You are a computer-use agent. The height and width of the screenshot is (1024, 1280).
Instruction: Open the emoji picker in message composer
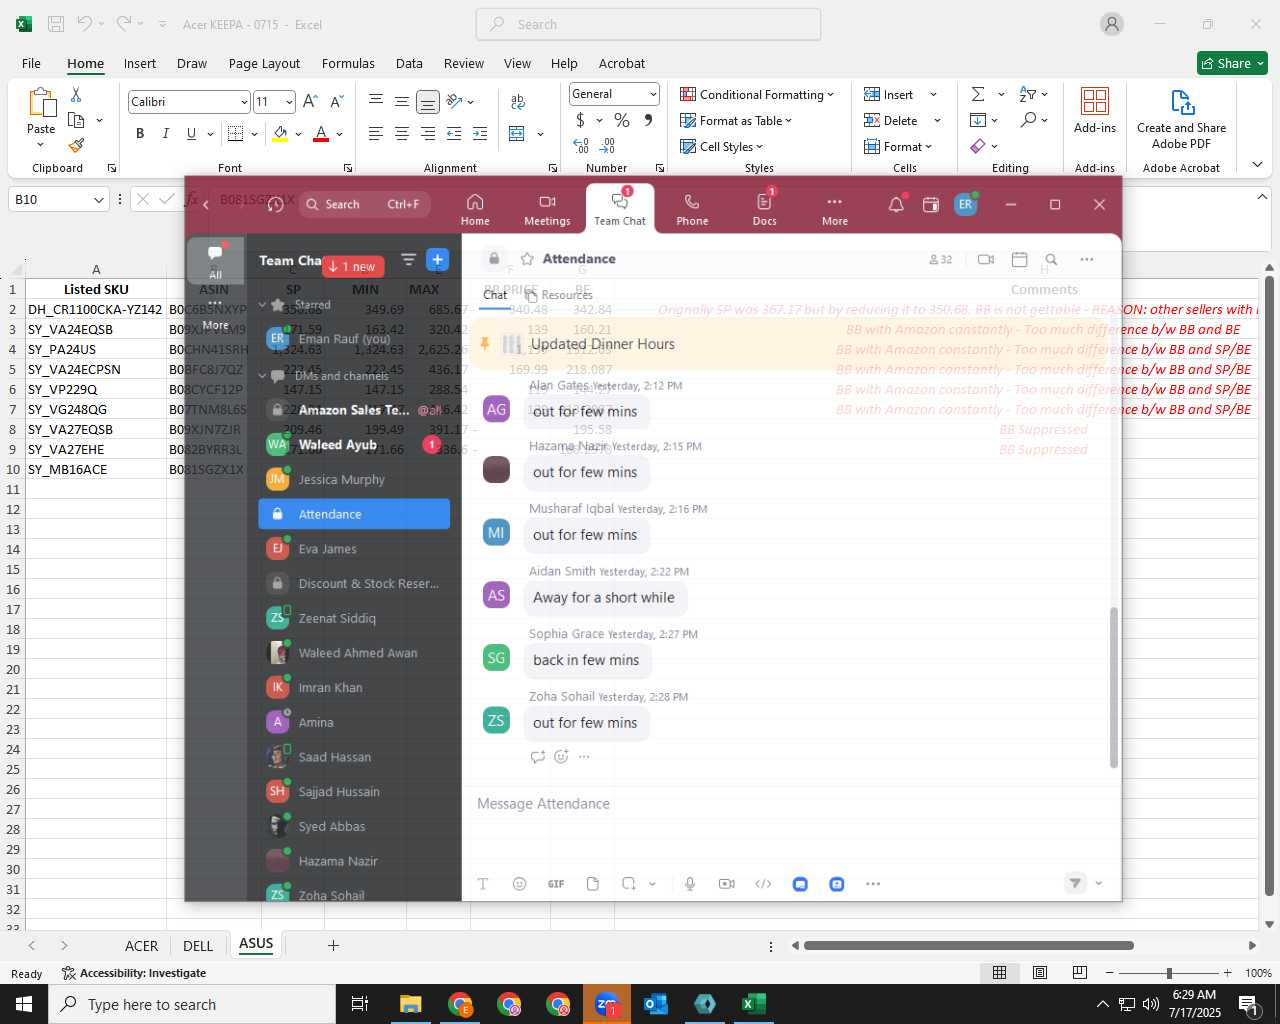pos(519,884)
